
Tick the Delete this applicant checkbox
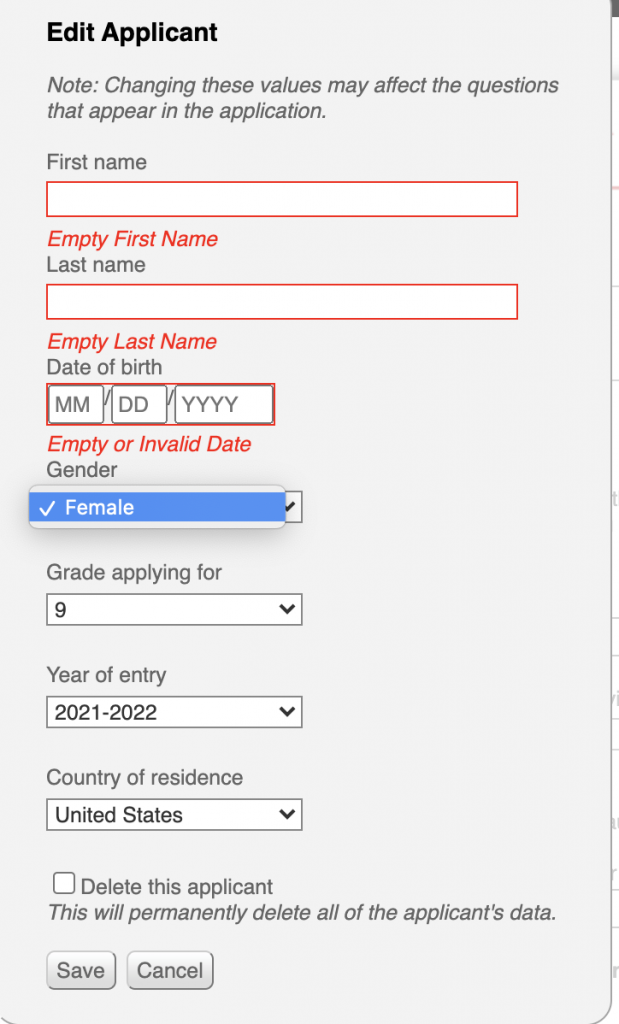click(x=64, y=884)
